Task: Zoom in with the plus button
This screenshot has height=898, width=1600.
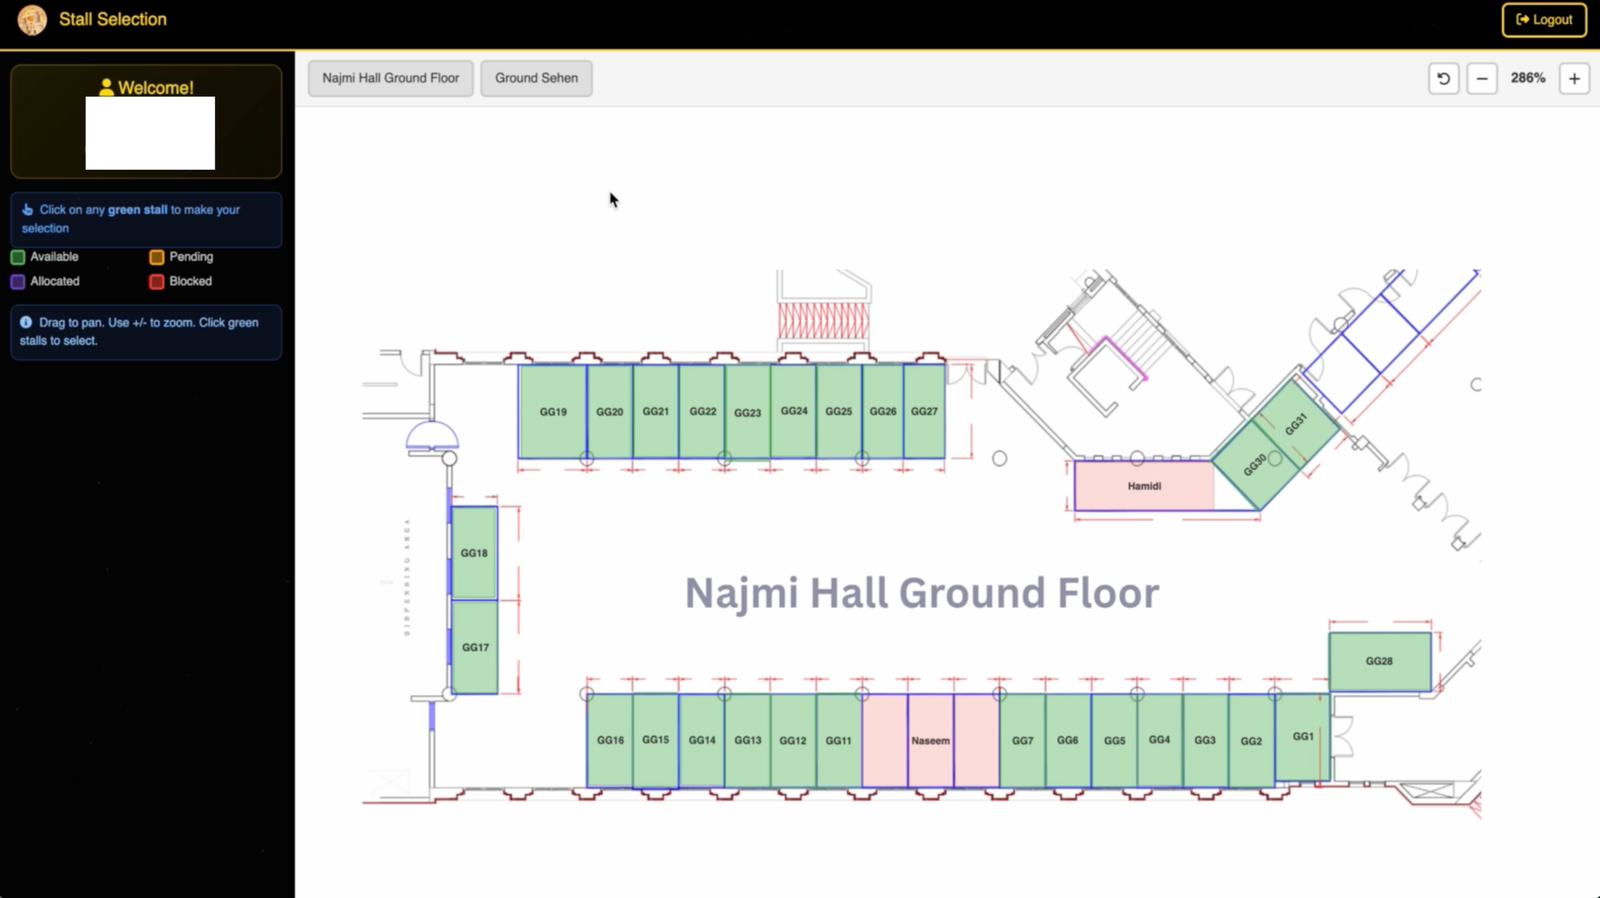Action: point(1574,78)
